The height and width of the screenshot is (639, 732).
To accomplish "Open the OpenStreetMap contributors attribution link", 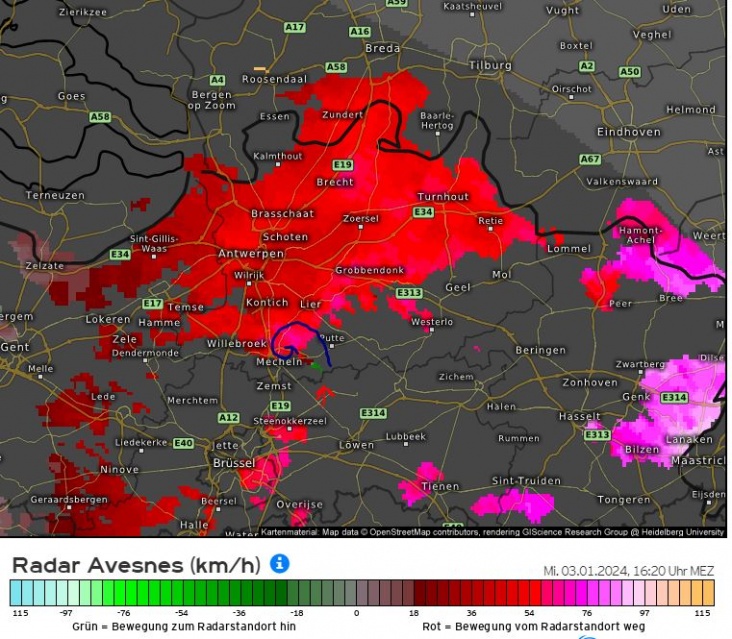I will [x=410, y=532].
